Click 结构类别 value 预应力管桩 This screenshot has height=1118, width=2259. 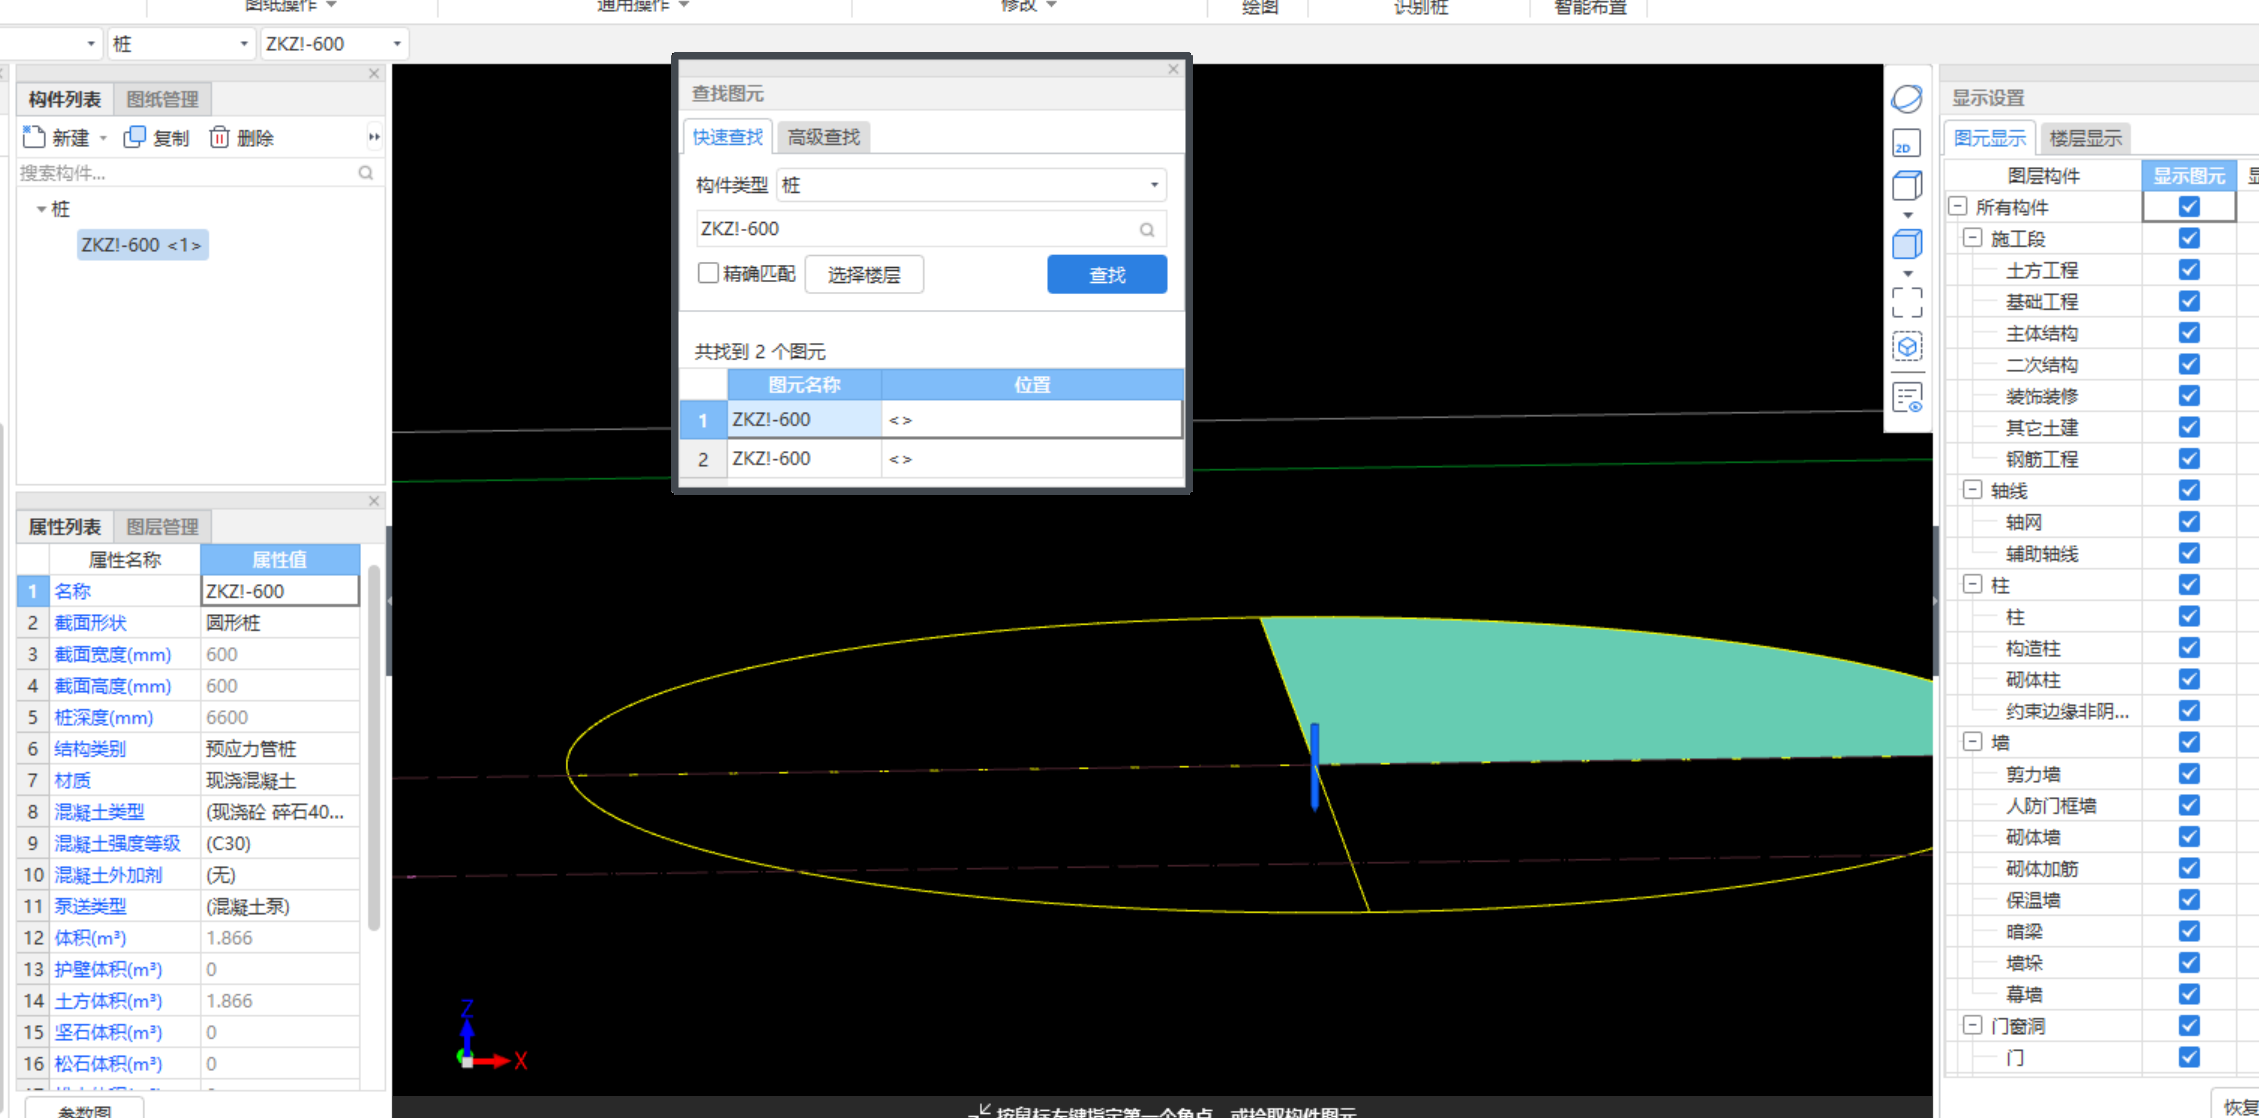pyautogui.click(x=280, y=749)
